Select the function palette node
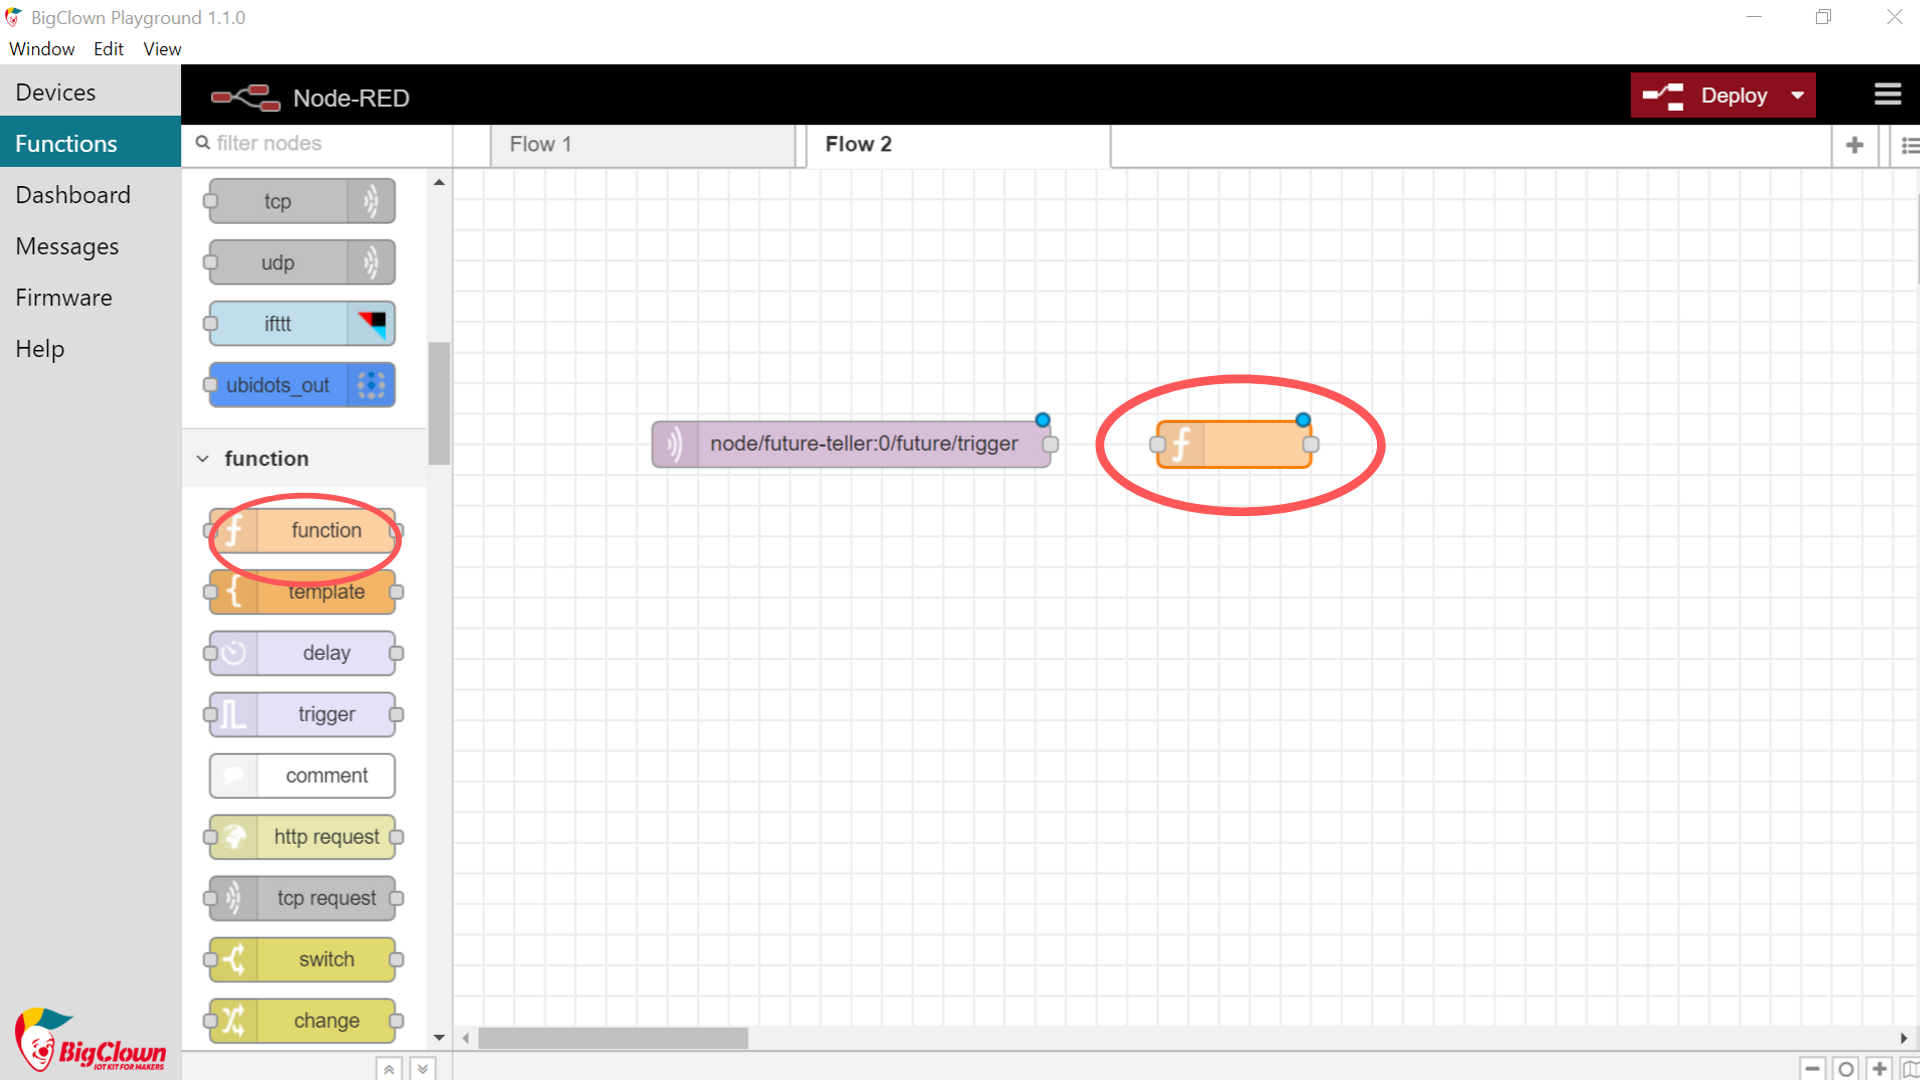This screenshot has width=1920, height=1080. click(x=302, y=530)
